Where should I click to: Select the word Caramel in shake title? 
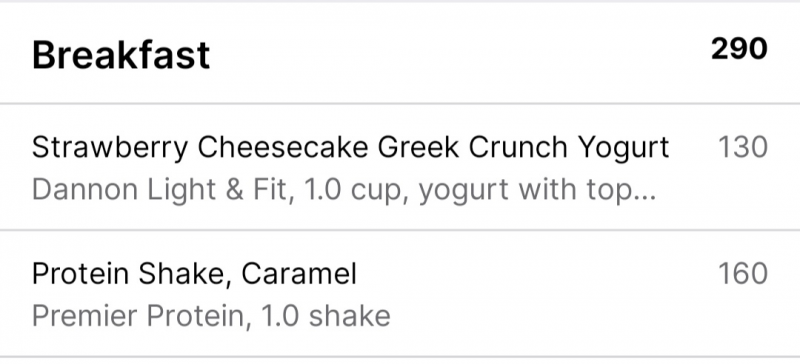[299, 274]
